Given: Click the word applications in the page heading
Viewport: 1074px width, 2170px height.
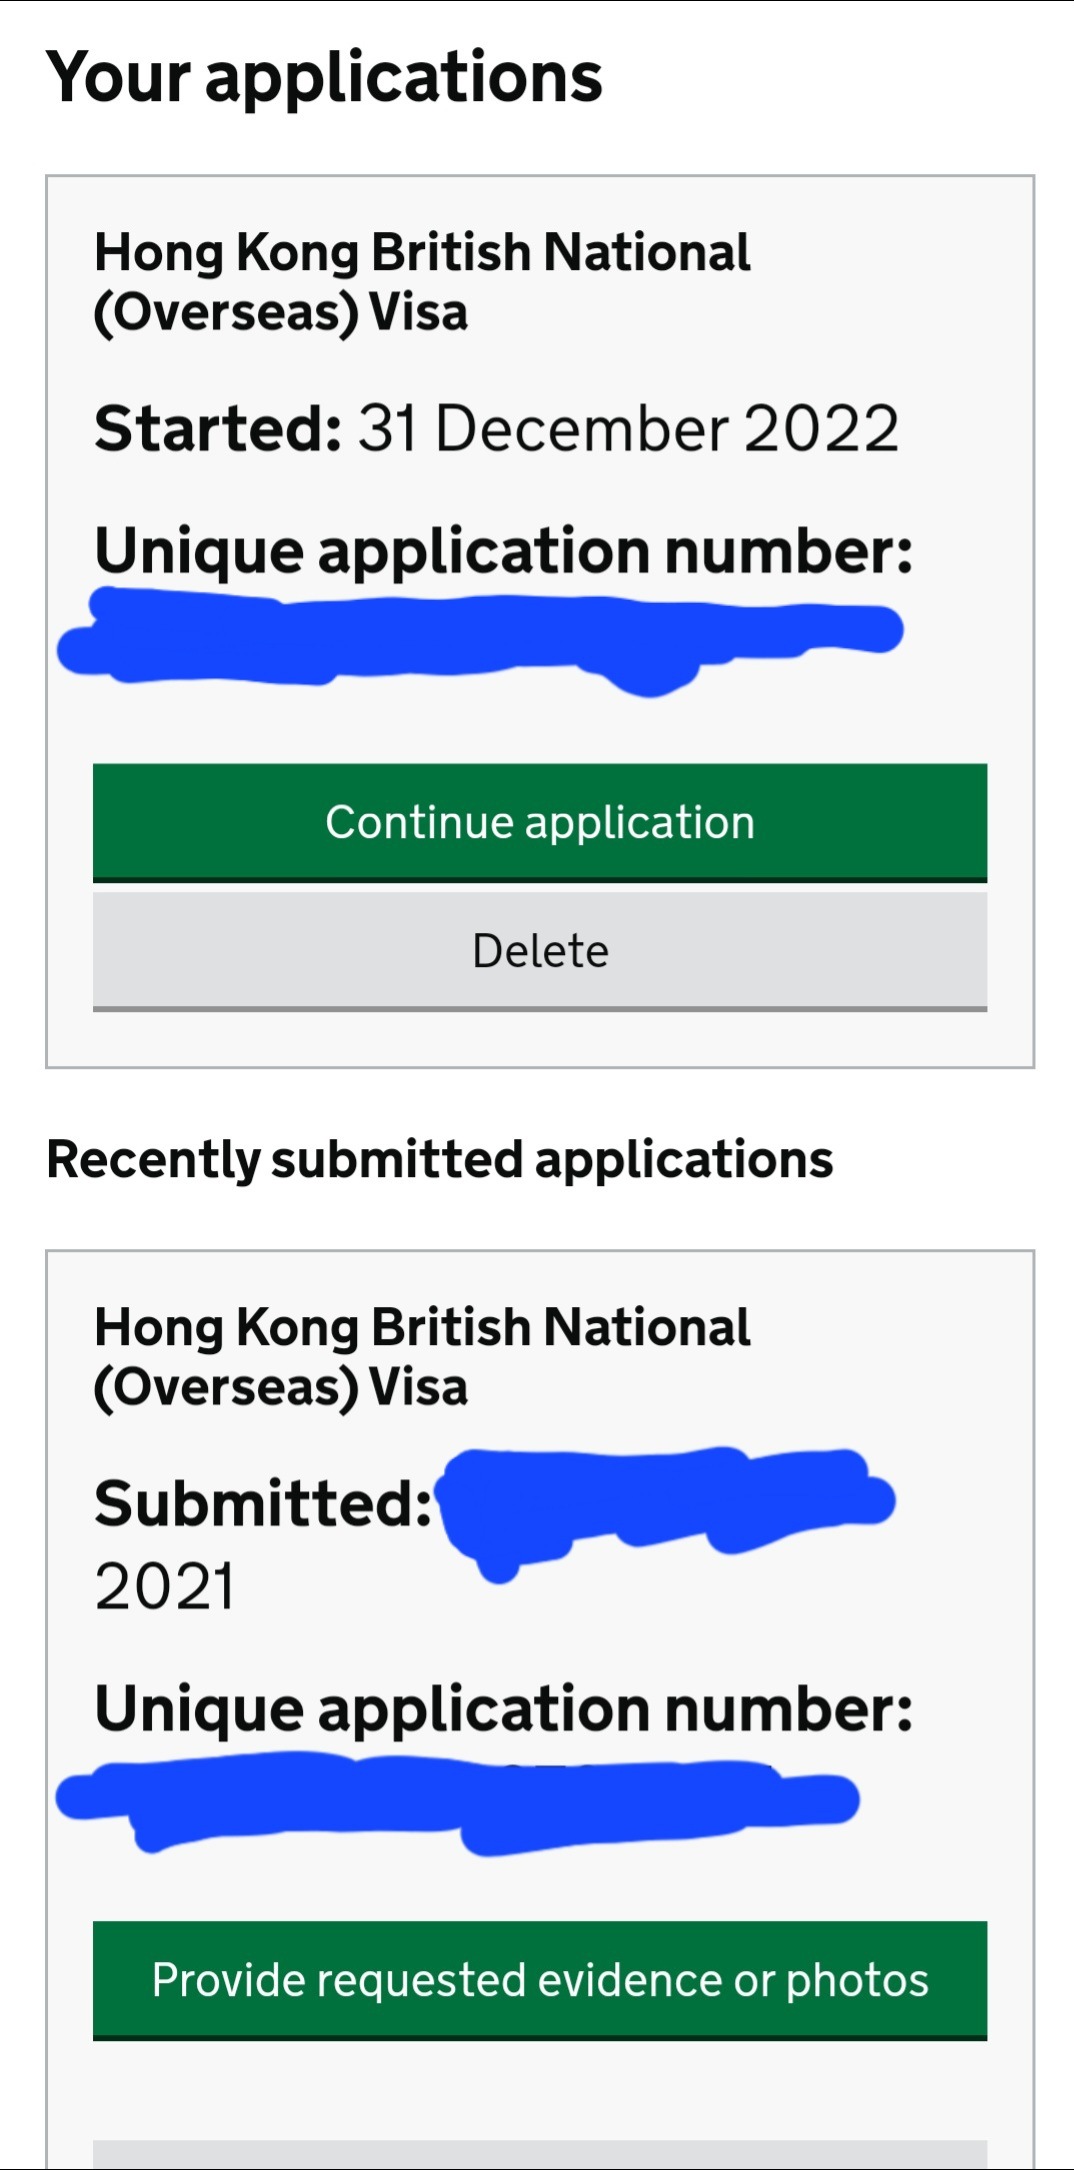Looking at the screenshot, I should tap(404, 77).
